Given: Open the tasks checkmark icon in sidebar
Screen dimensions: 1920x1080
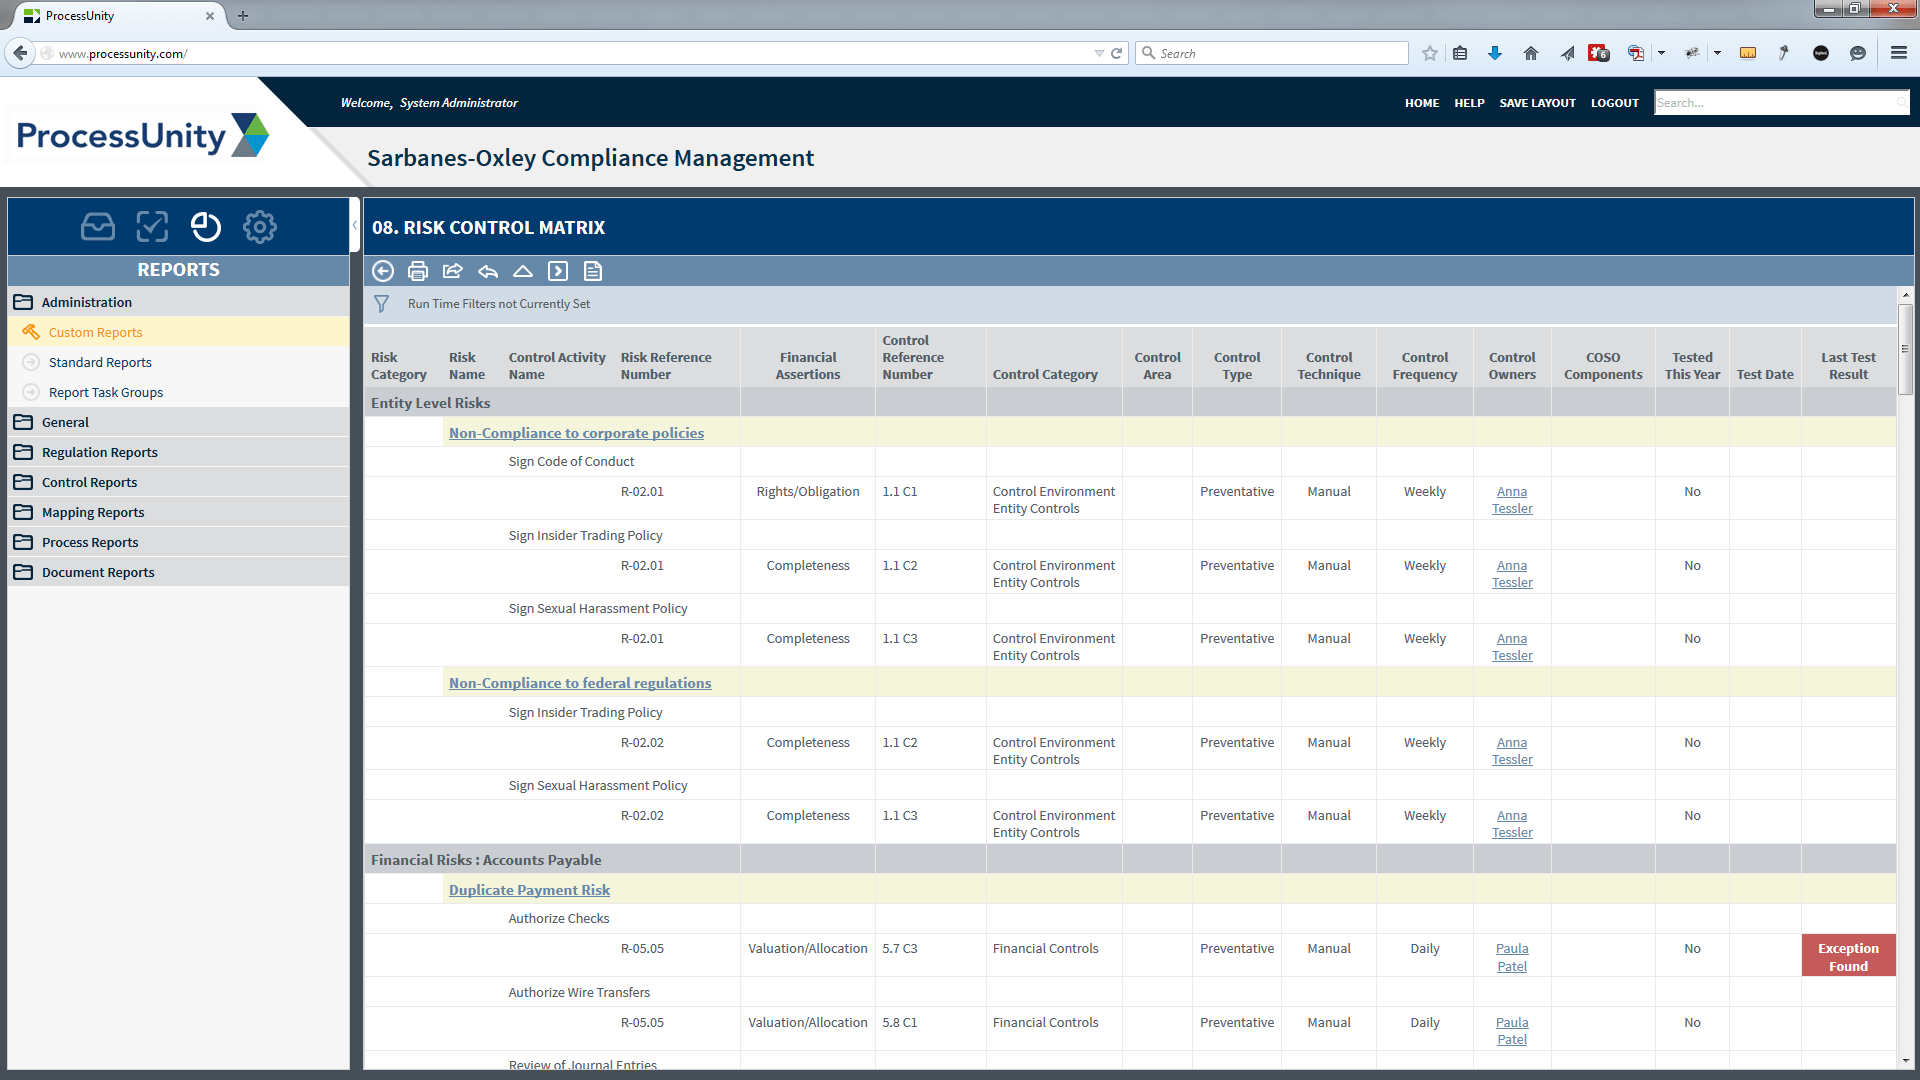Looking at the screenshot, I should (151, 227).
